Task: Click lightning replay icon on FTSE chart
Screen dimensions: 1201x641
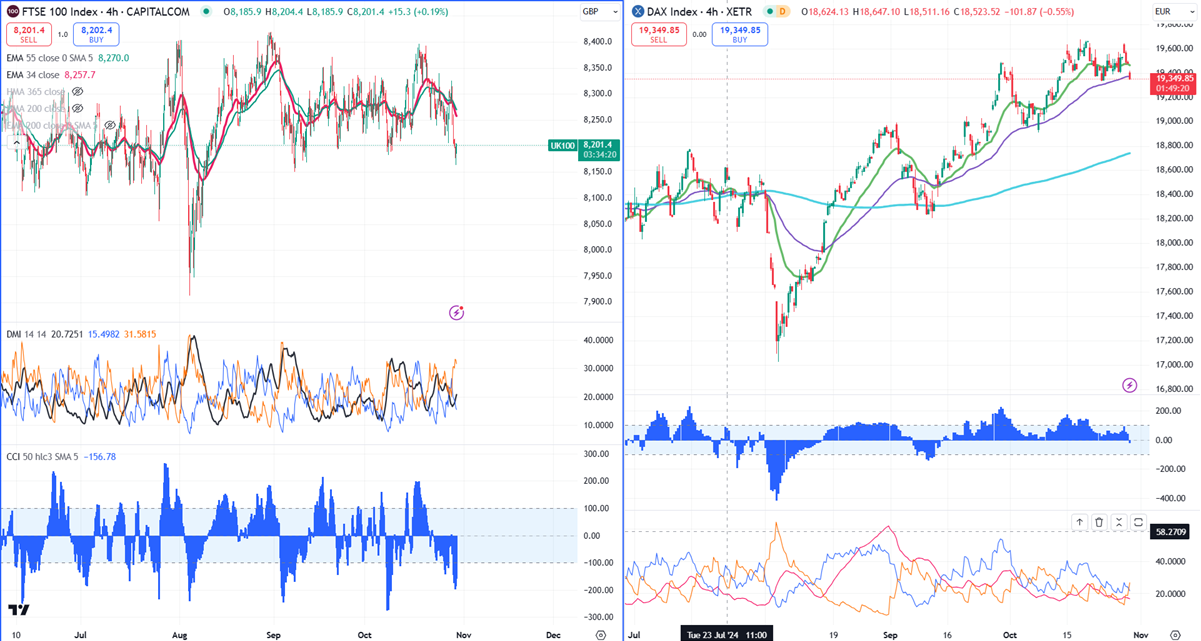Action: [x=457, y=312]
